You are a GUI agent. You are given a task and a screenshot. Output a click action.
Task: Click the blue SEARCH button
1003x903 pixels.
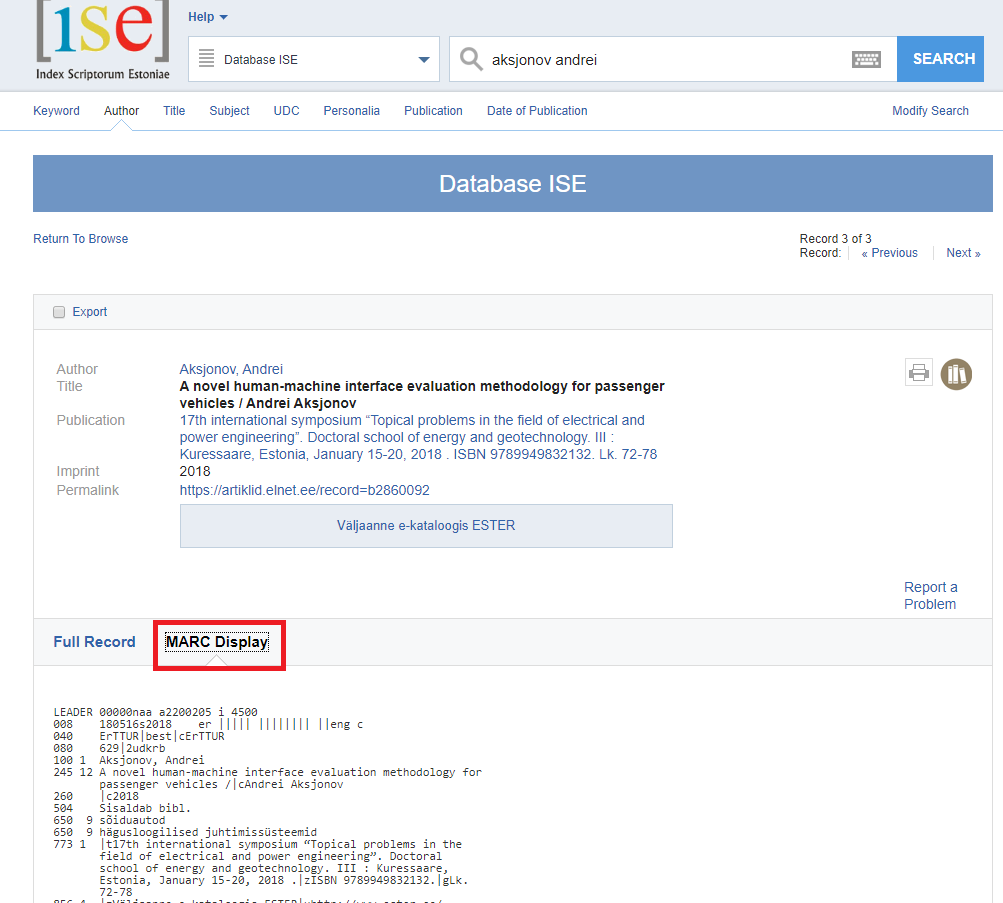(940, 59)
